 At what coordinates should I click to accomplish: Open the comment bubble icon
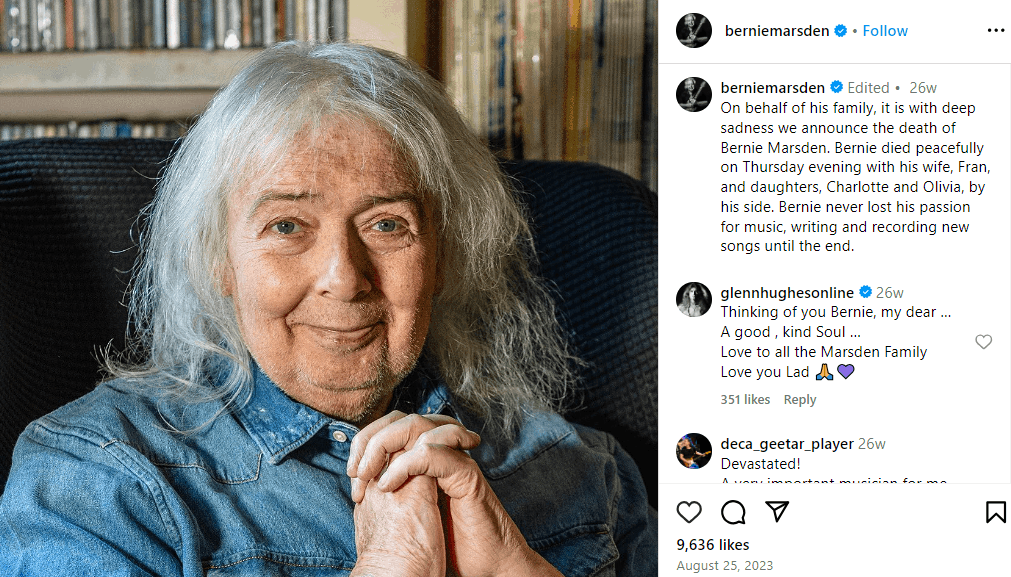tap(733, 512)
